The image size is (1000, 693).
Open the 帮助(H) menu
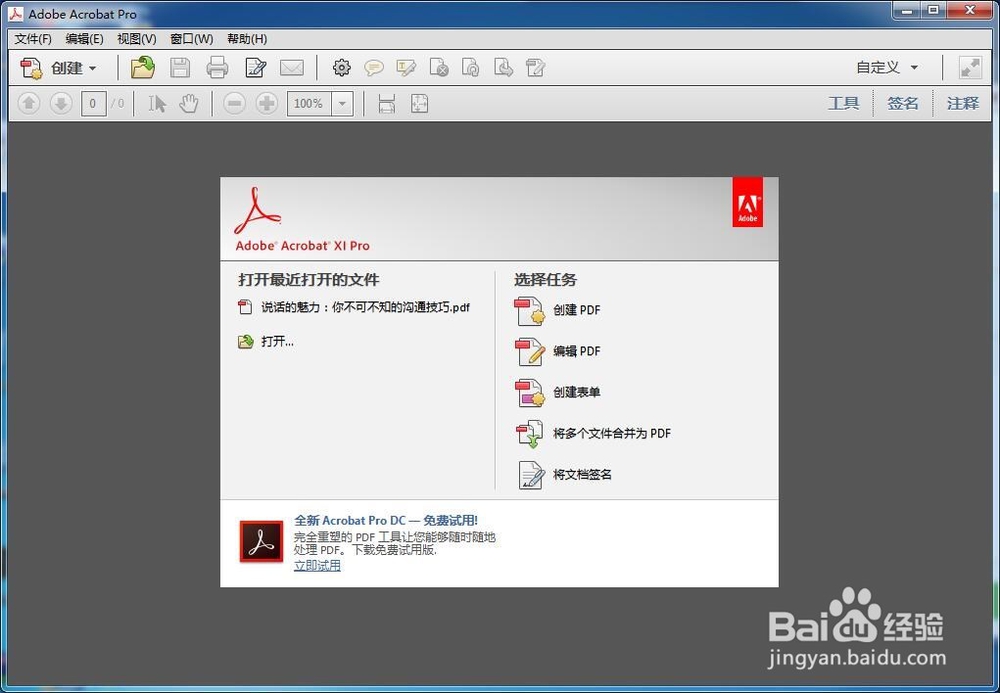pos(247,39)
